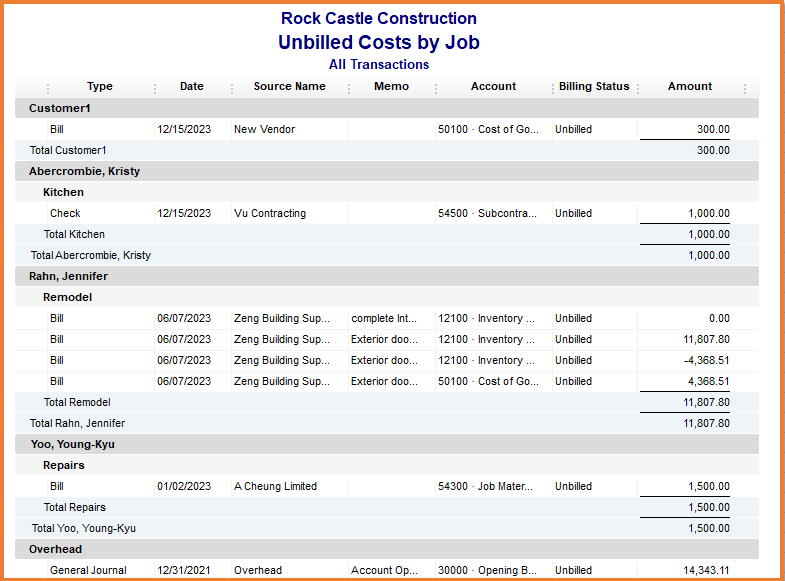Click the Memo column header
The width and height of the screenshot is (785, 581).
(x=391, y=86)
